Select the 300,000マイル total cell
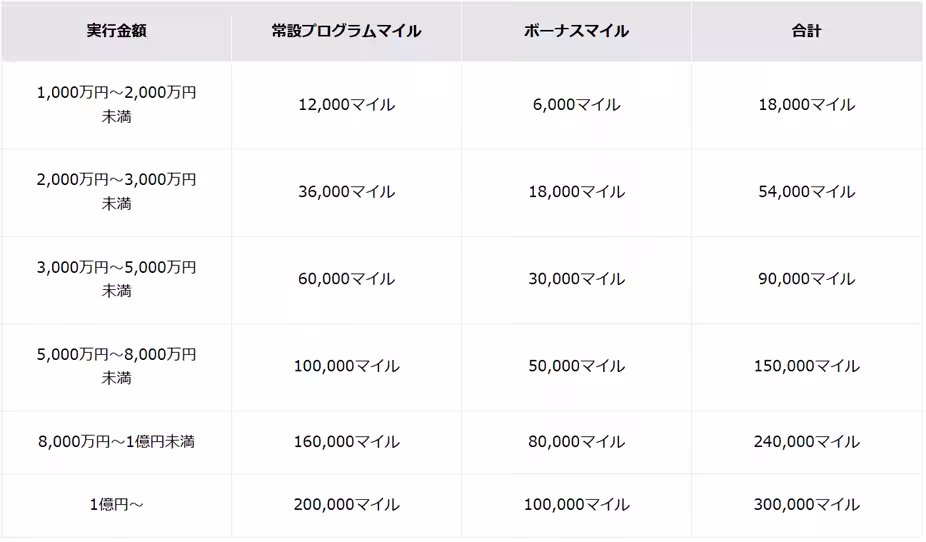This screenshot has height=542, width=926. [x=806, y=505]
